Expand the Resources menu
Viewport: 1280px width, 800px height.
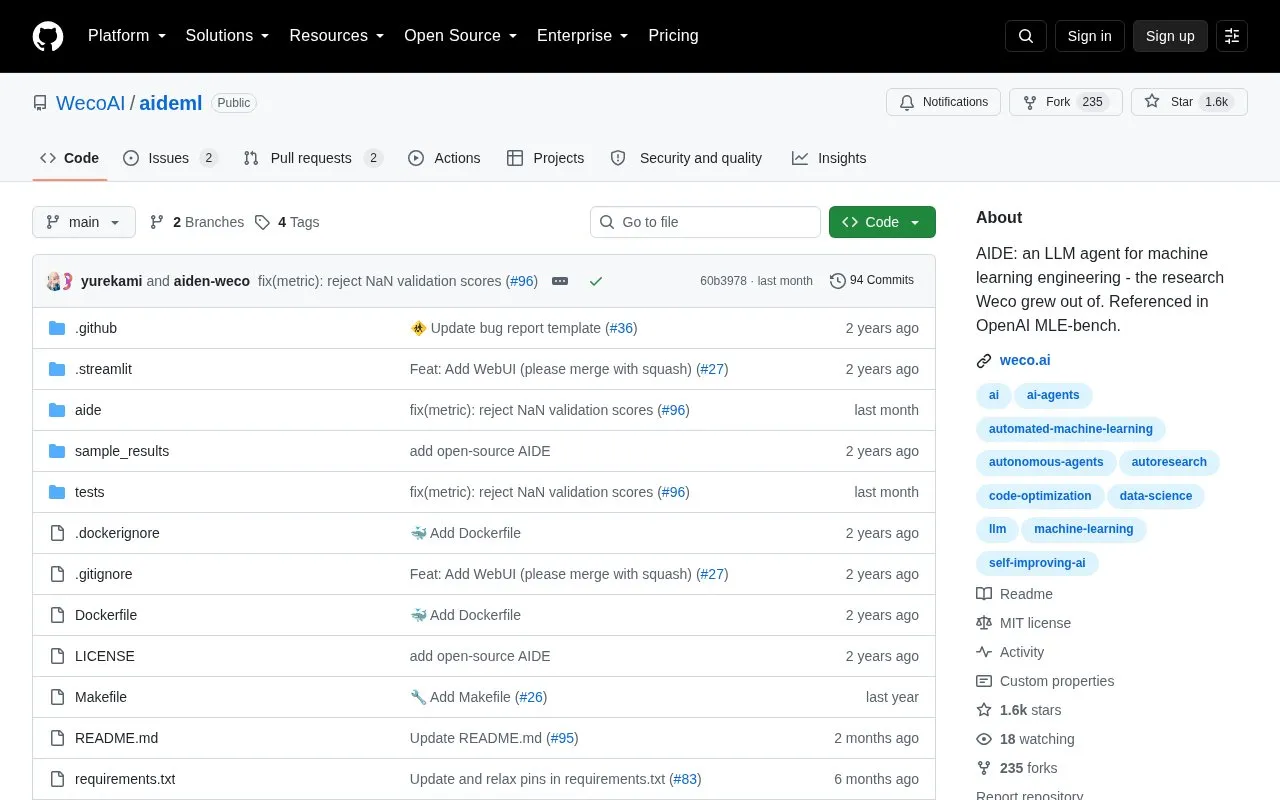point(337,36)
